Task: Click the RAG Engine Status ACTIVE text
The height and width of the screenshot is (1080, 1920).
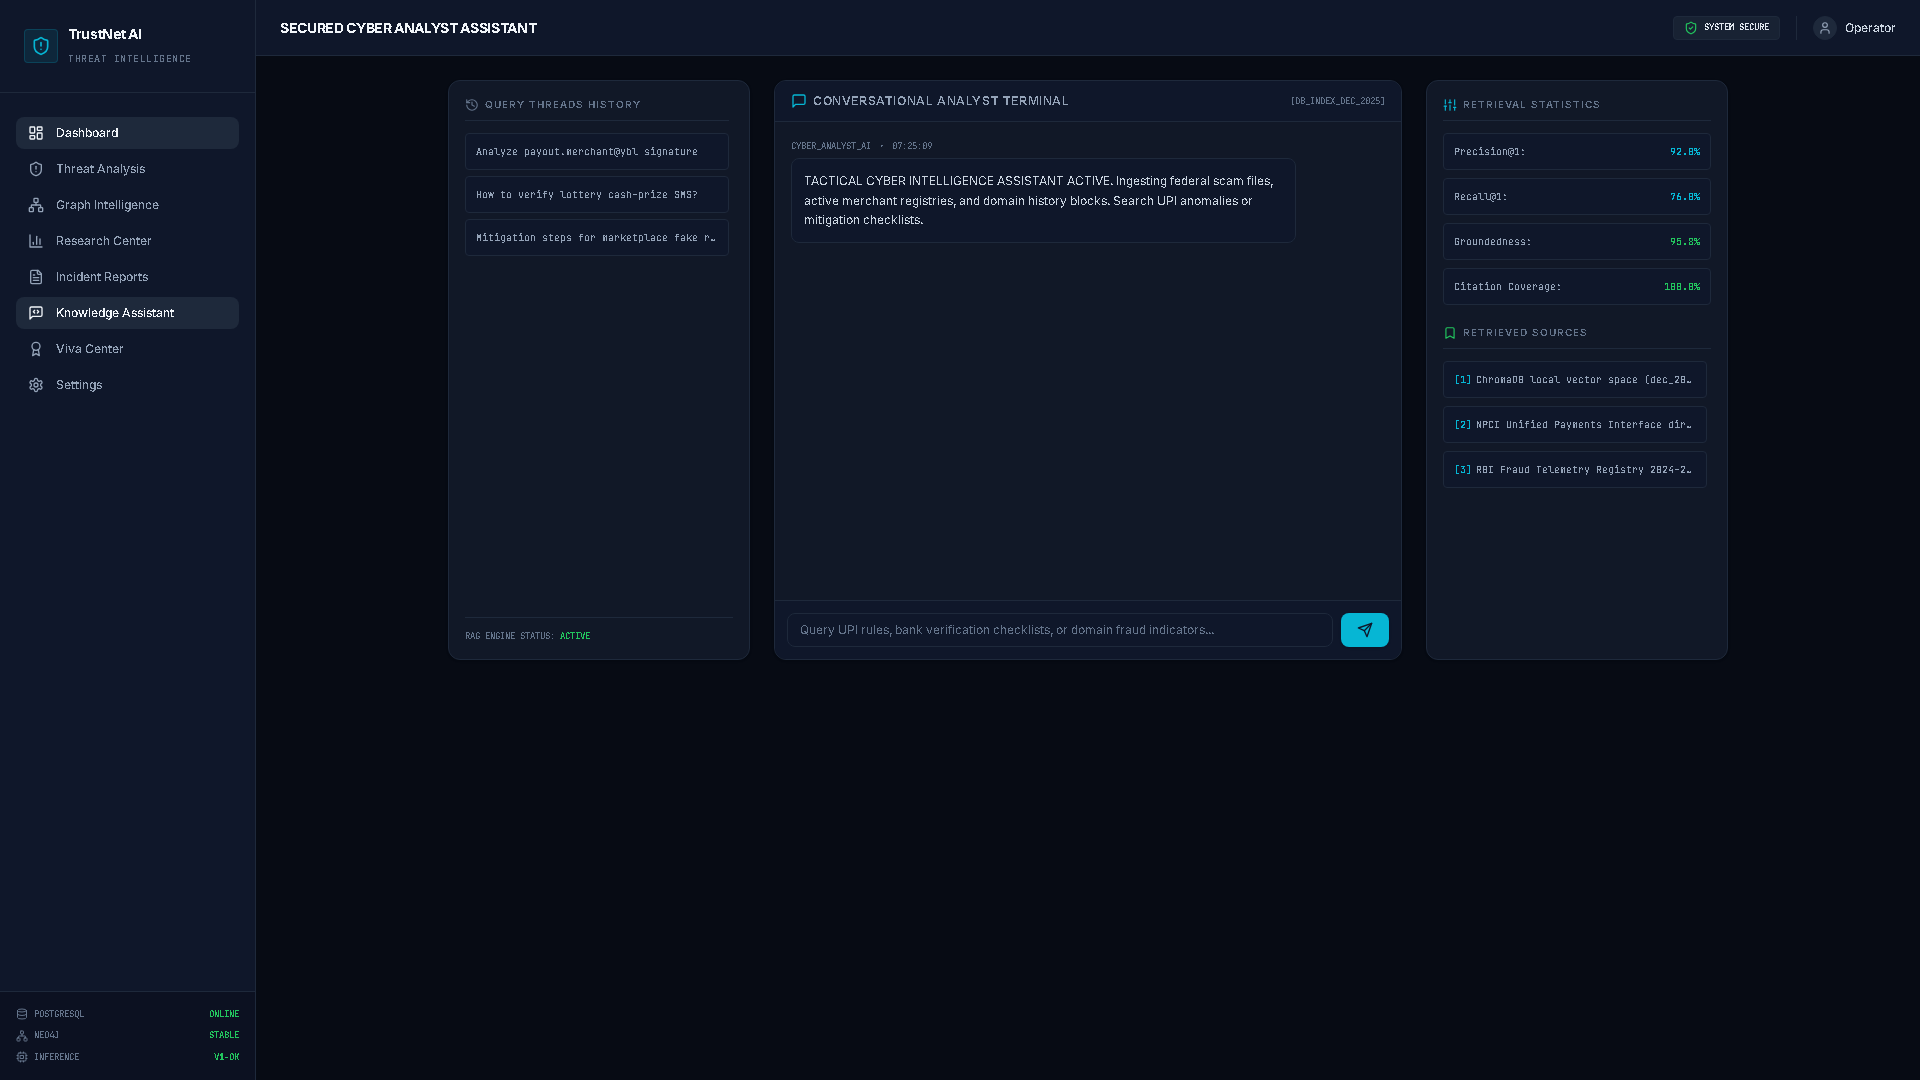Action: 575,636
